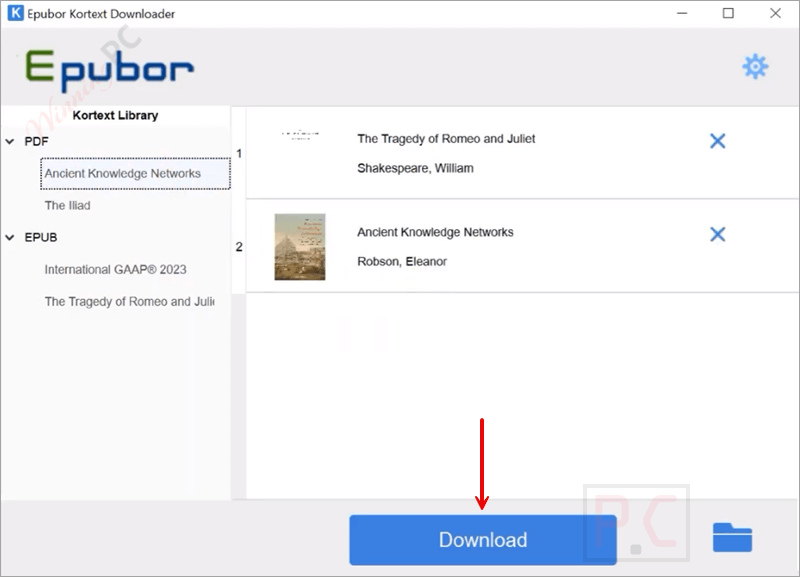Maximize the Epubor Kortext Downloader window

[x=728, y=13]
